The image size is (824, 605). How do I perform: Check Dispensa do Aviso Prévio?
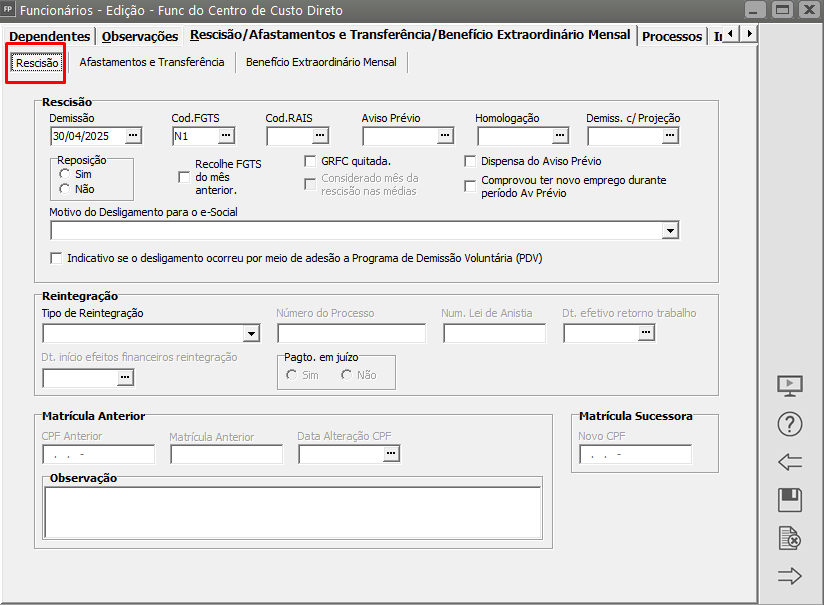pos(471,161)
